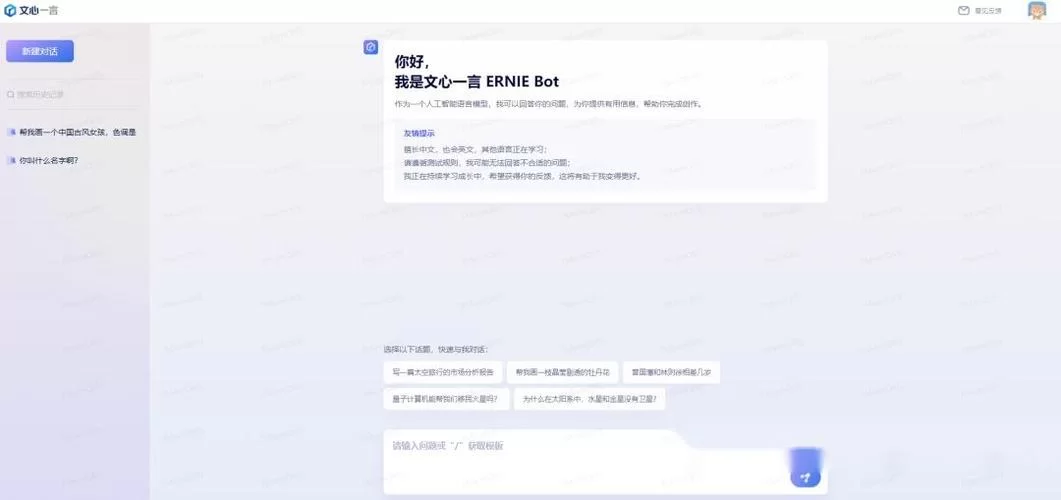Focus the 搜索历史记录 search field
This screenshot has height=500, width=1061.
click(x=71, y=95)
